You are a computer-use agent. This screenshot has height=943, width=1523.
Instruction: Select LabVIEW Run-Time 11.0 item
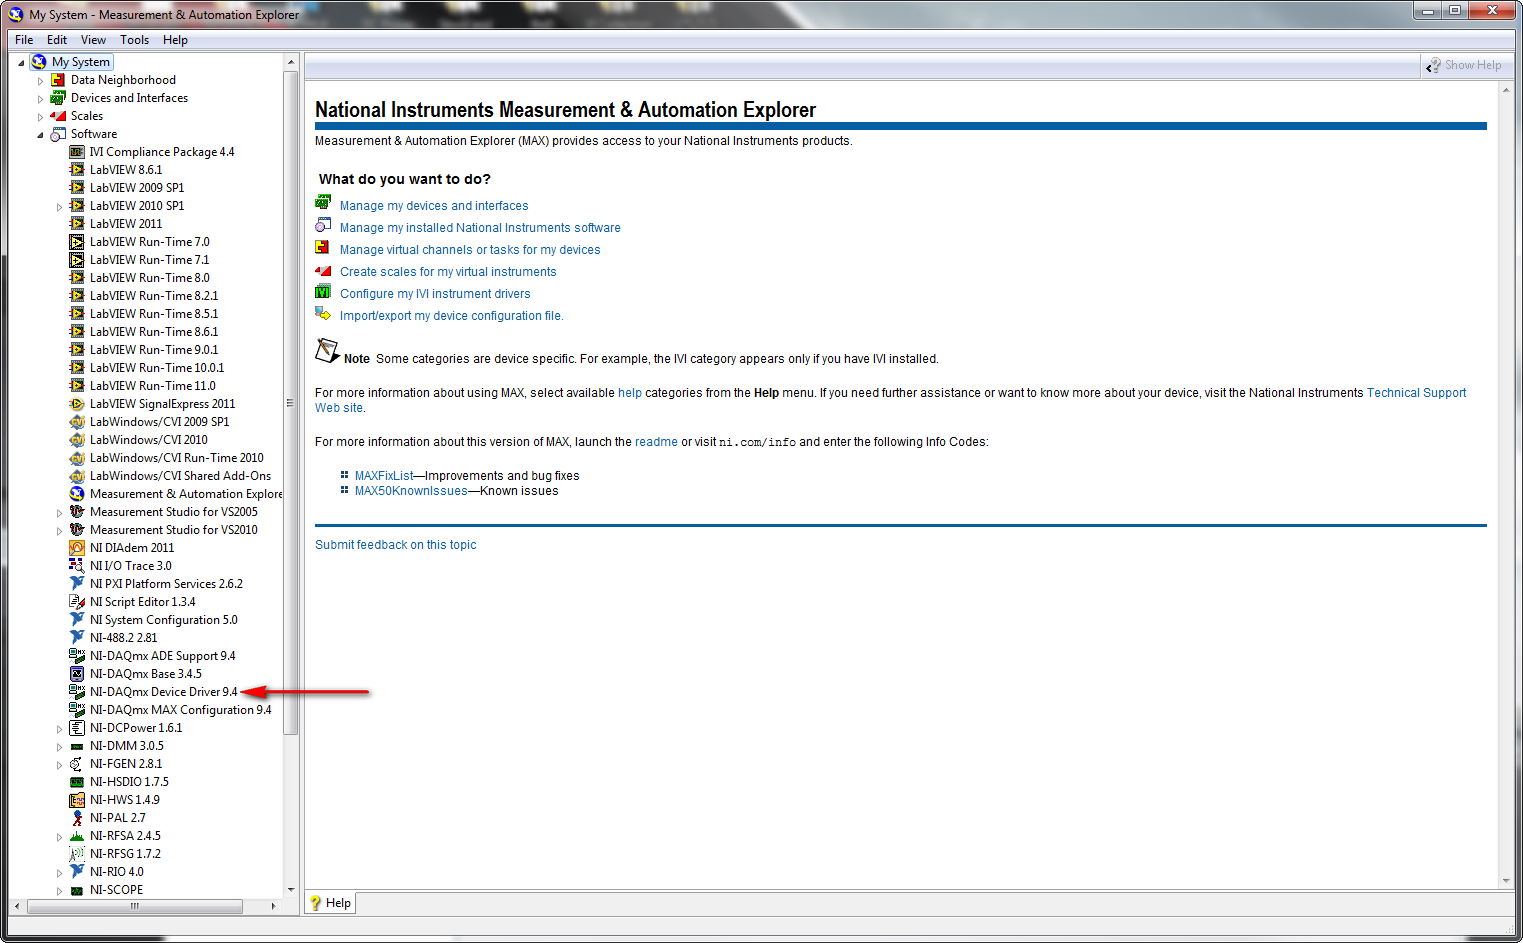152,386
